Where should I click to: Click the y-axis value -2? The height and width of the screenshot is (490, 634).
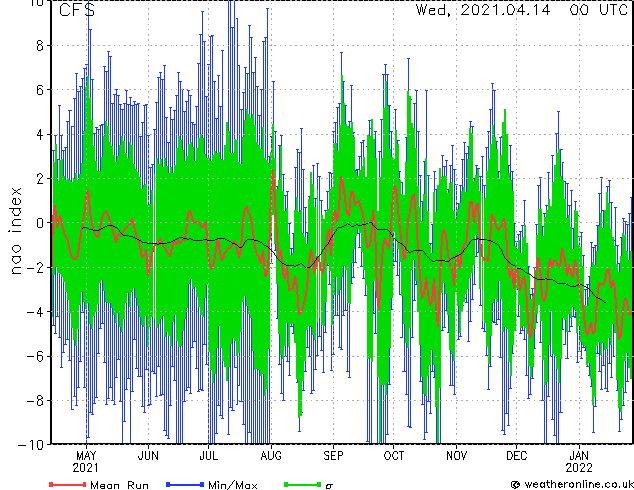coord(35,267)
